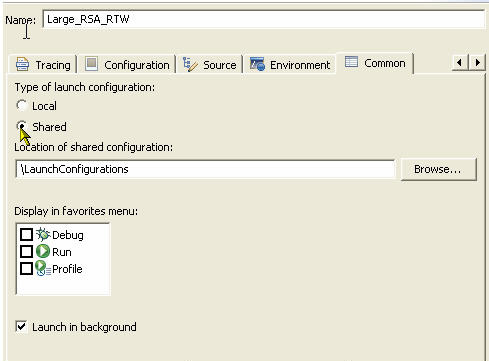Click the 'Local' label text
This screenshot has height=361, width=489.
coord(44,106)
